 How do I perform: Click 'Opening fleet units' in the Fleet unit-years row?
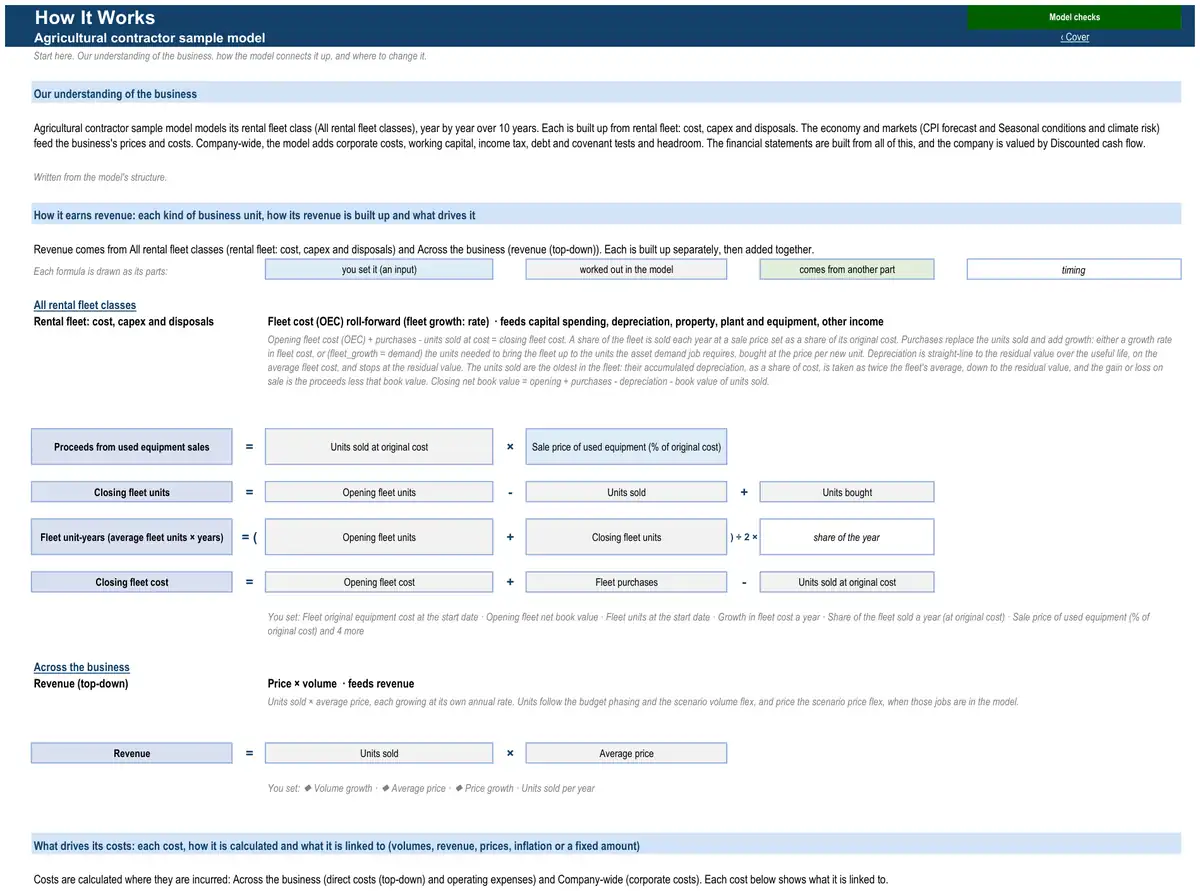pyautogui.click(x=379, y=537)
